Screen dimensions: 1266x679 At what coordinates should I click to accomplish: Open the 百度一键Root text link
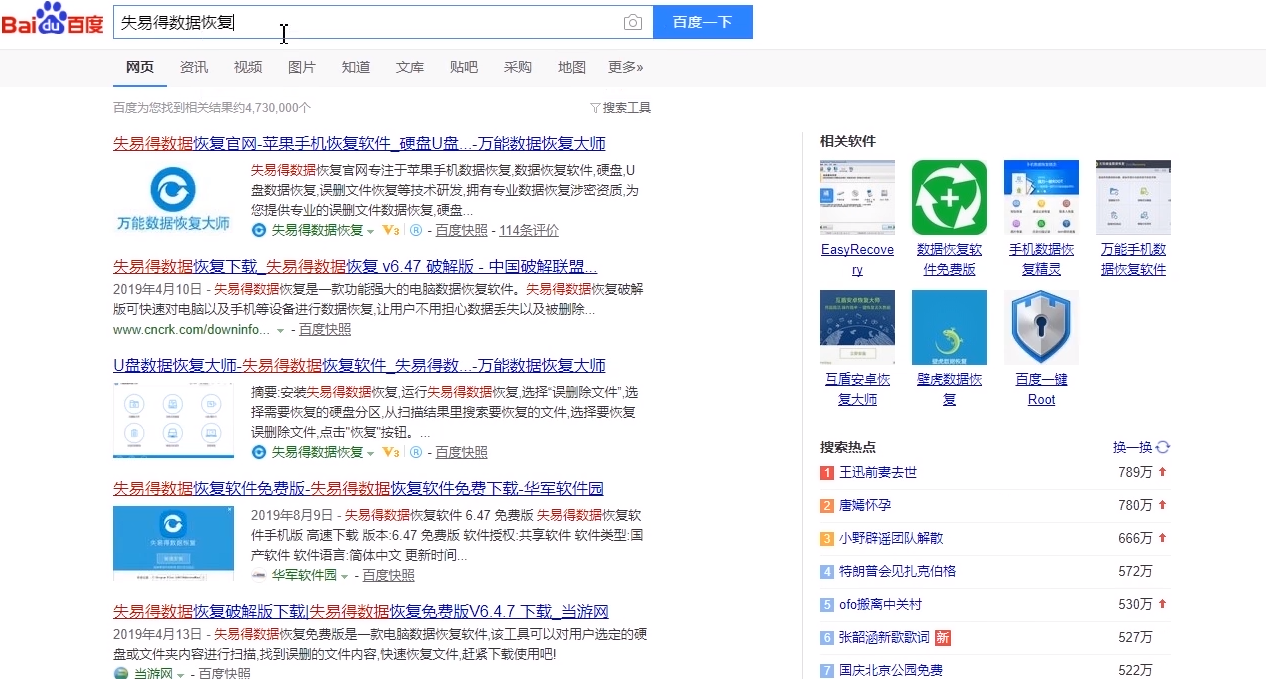coord(1041,389)
